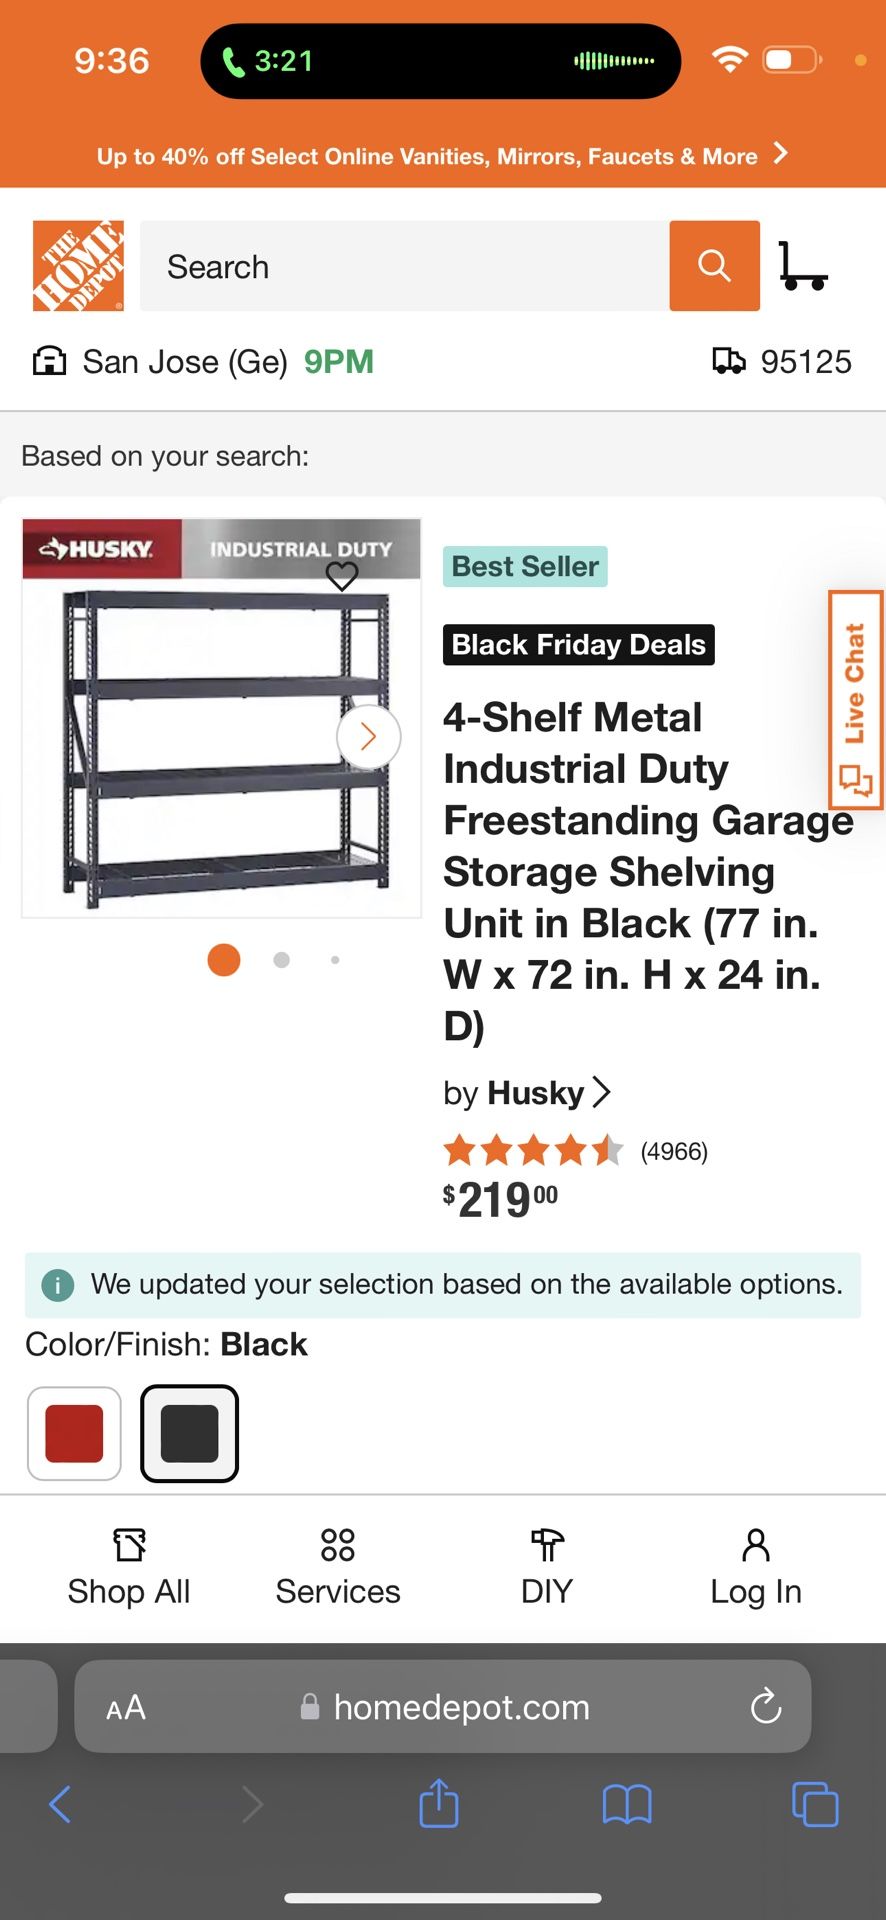Tap the Search input field
The image size is (886, 1920).
pos(400,266)
